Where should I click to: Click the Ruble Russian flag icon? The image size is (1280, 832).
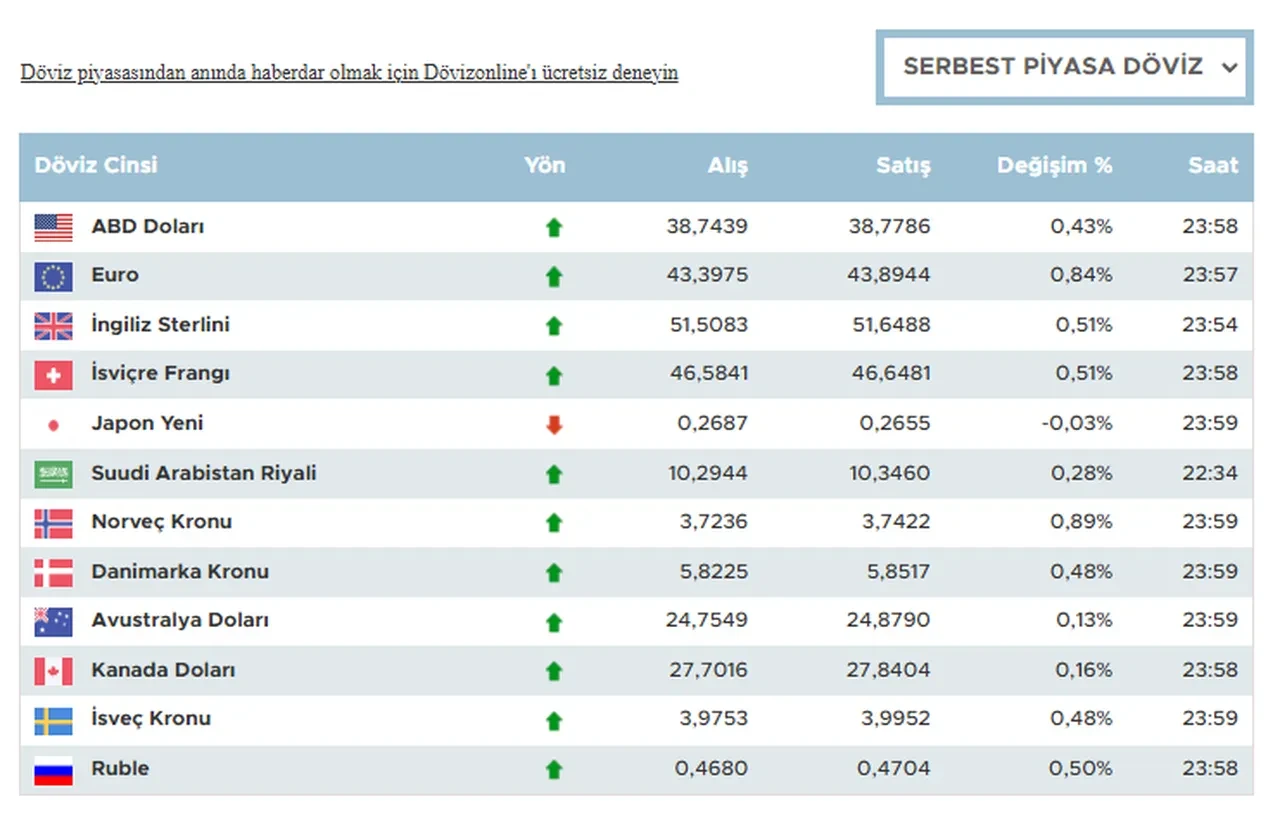coord(53,770)
